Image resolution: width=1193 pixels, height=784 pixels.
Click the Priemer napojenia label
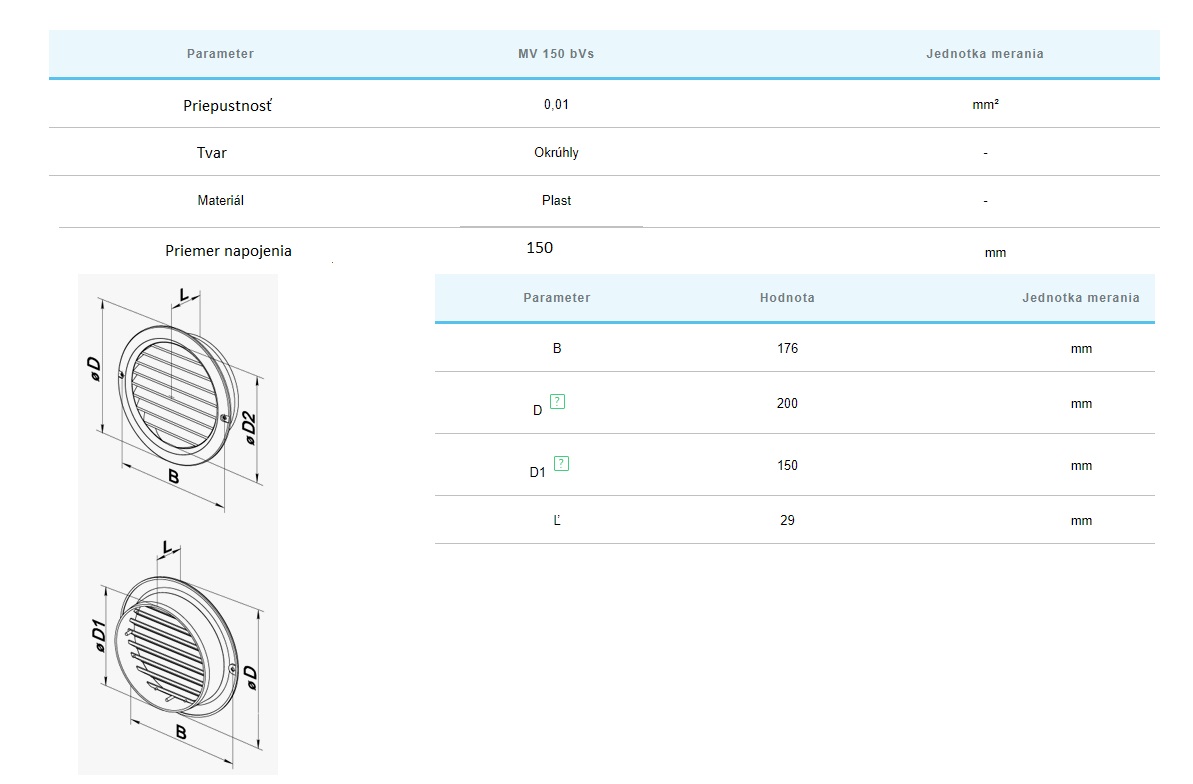[228, 251]
